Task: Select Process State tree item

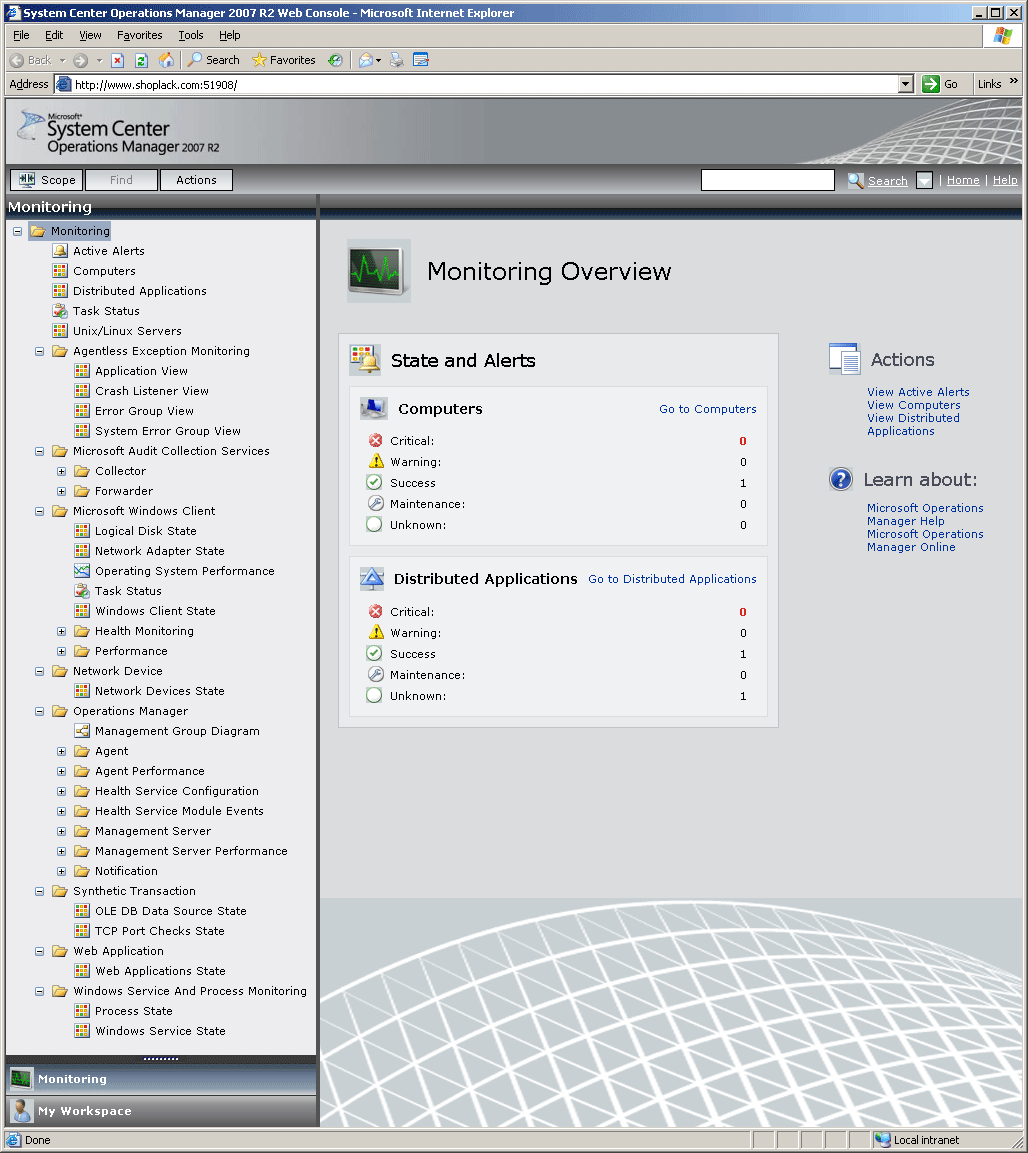Action: 133,1011
